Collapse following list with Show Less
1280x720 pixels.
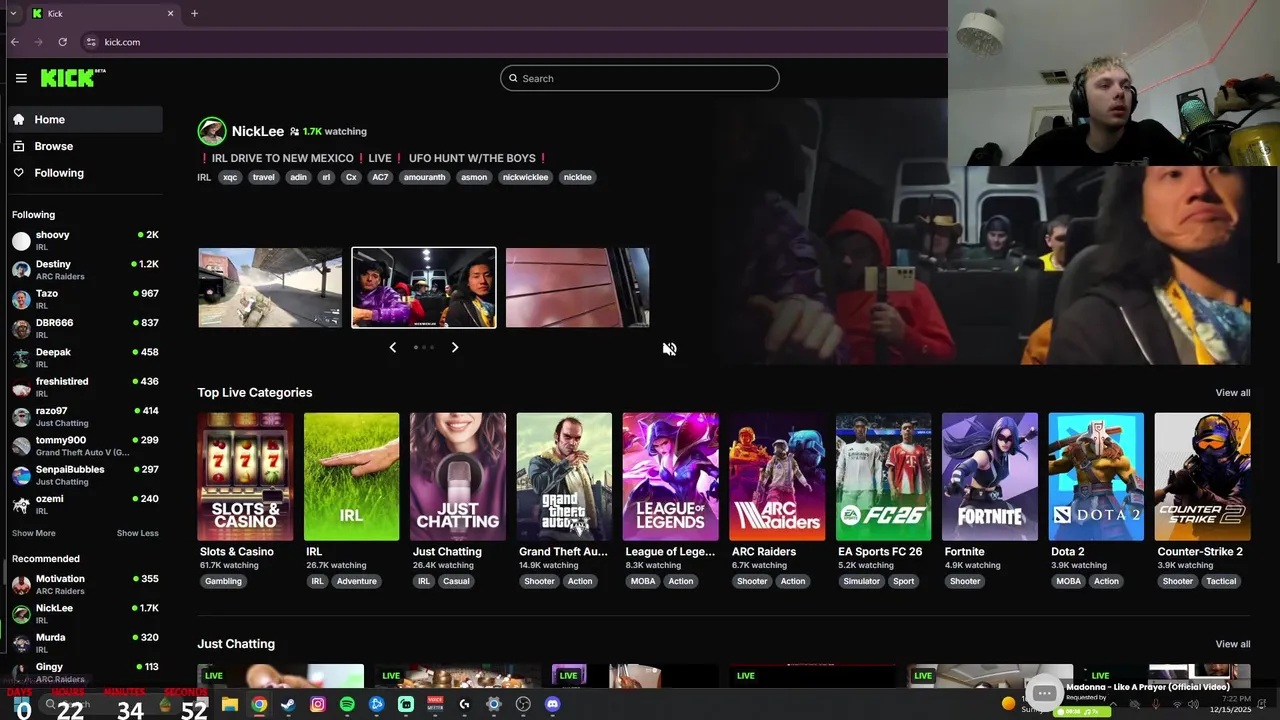pos(138,533)
